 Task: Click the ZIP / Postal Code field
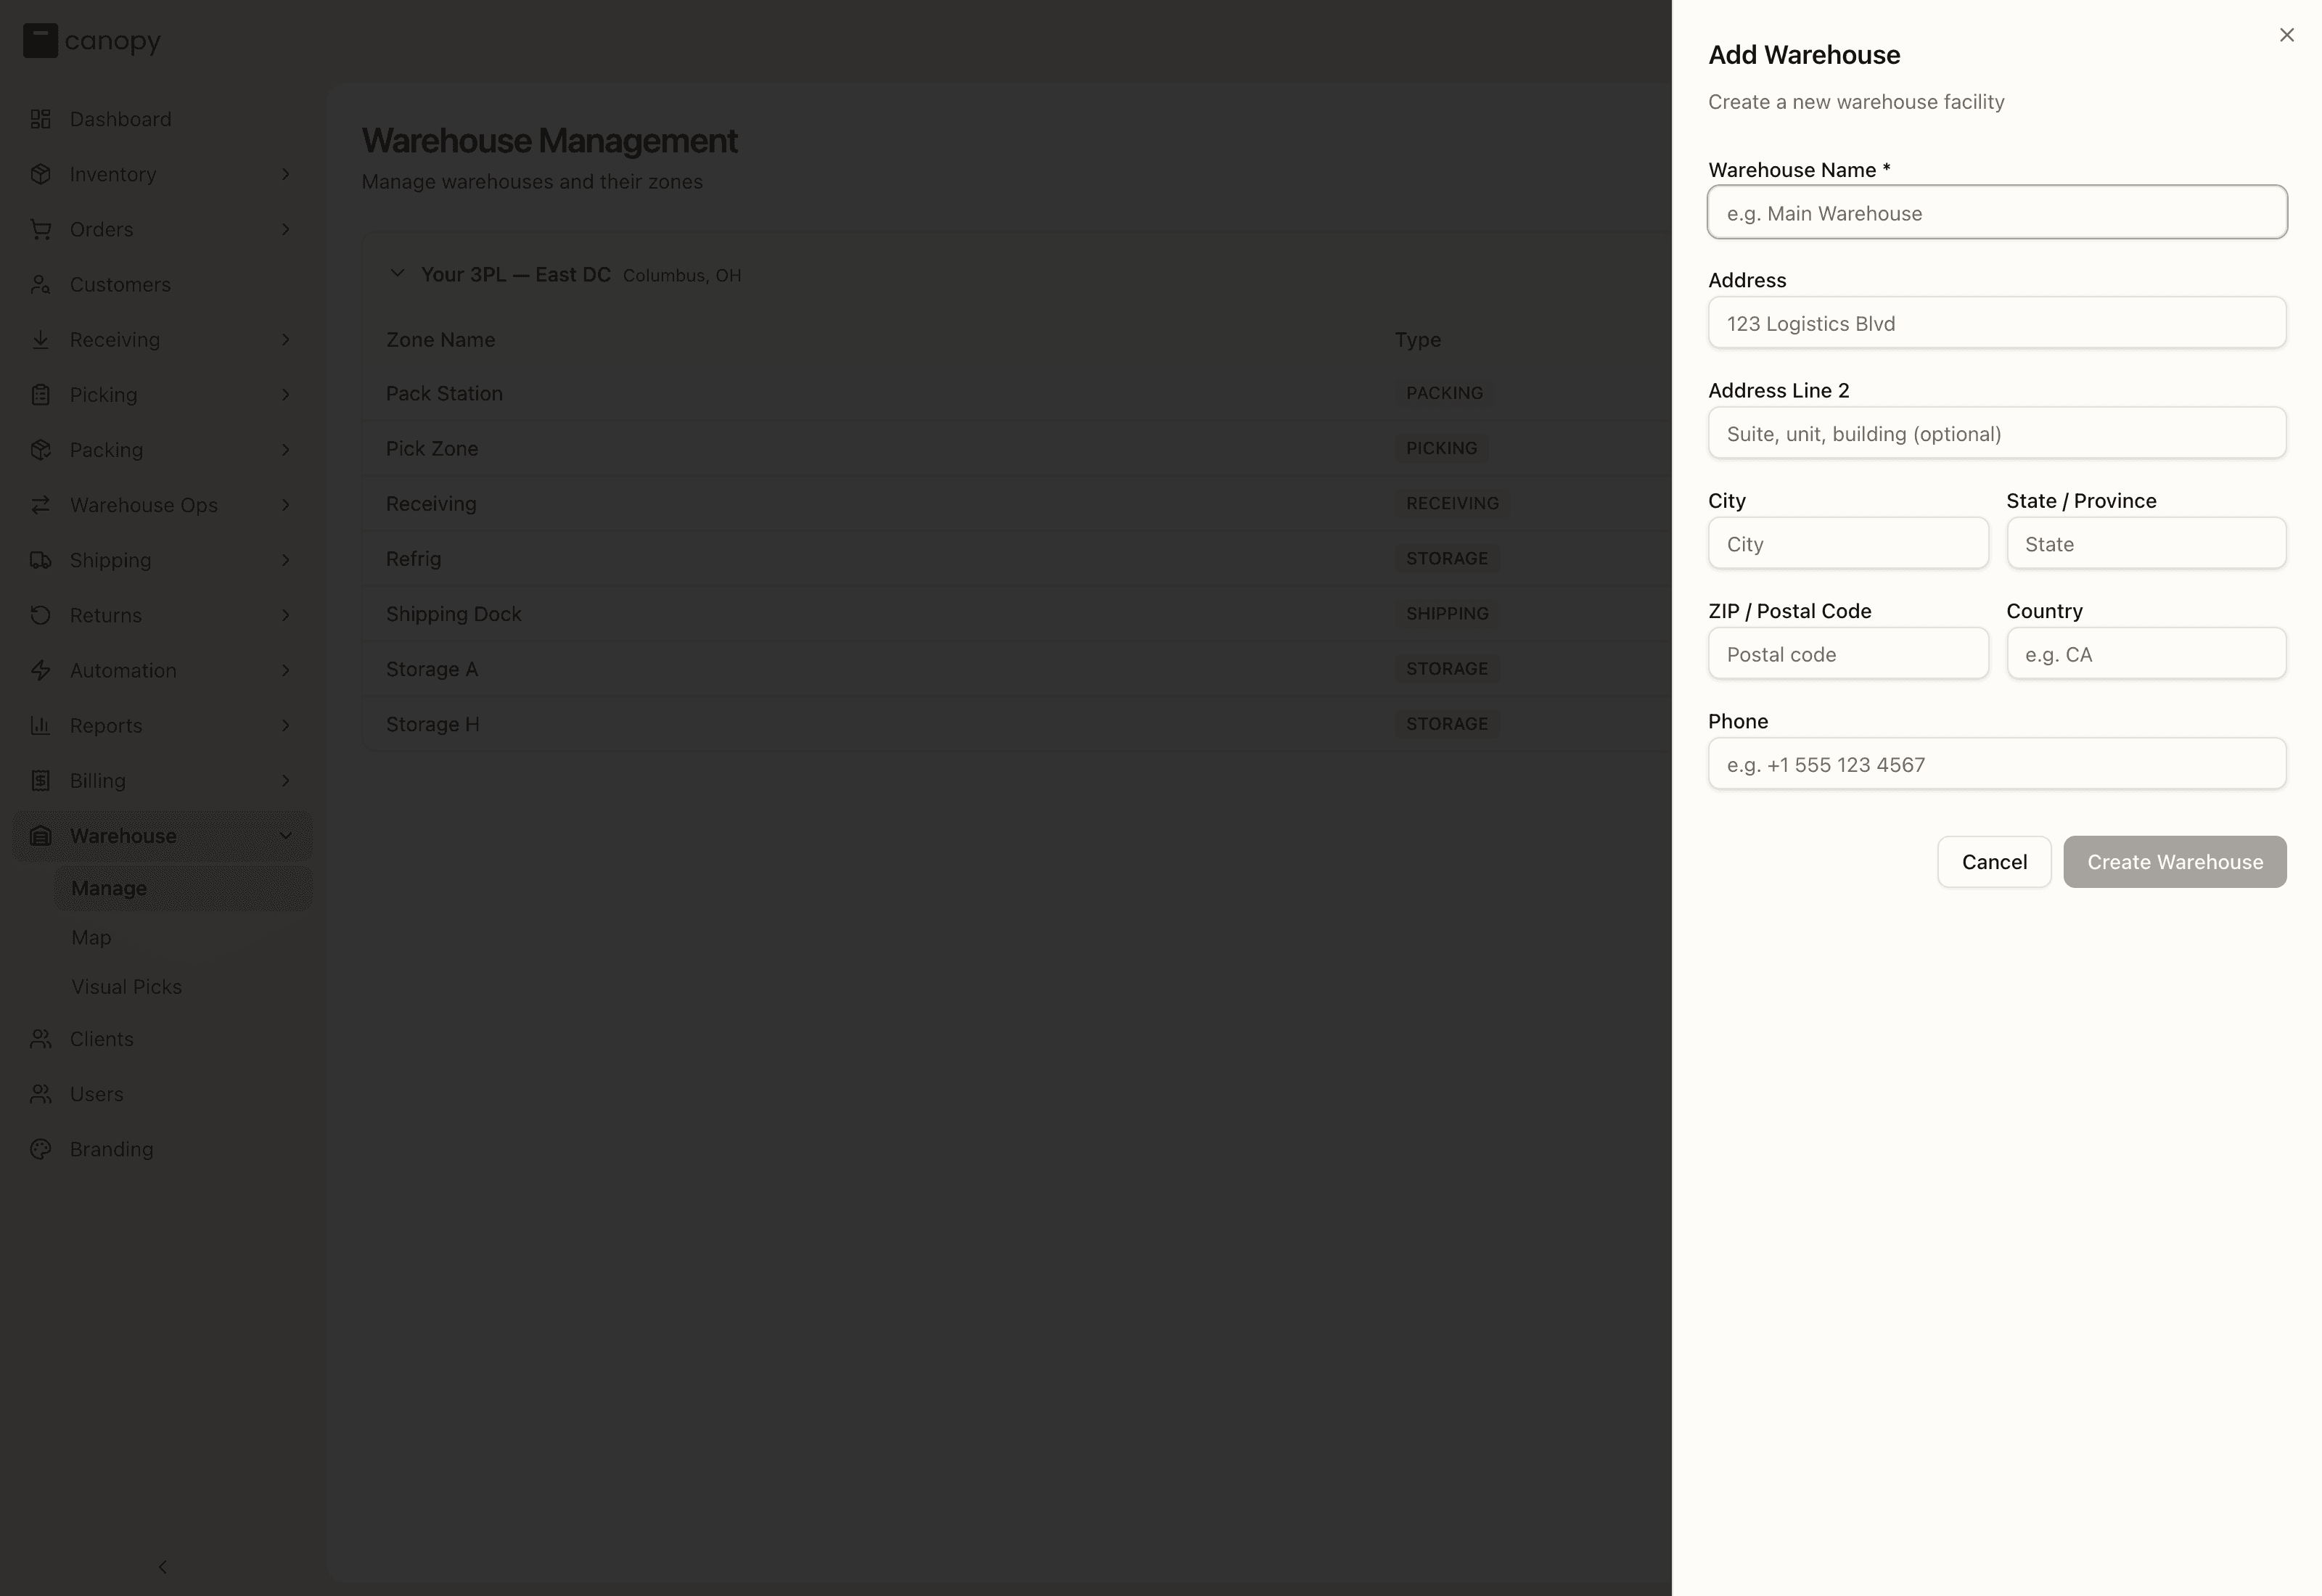point(1848,653)
